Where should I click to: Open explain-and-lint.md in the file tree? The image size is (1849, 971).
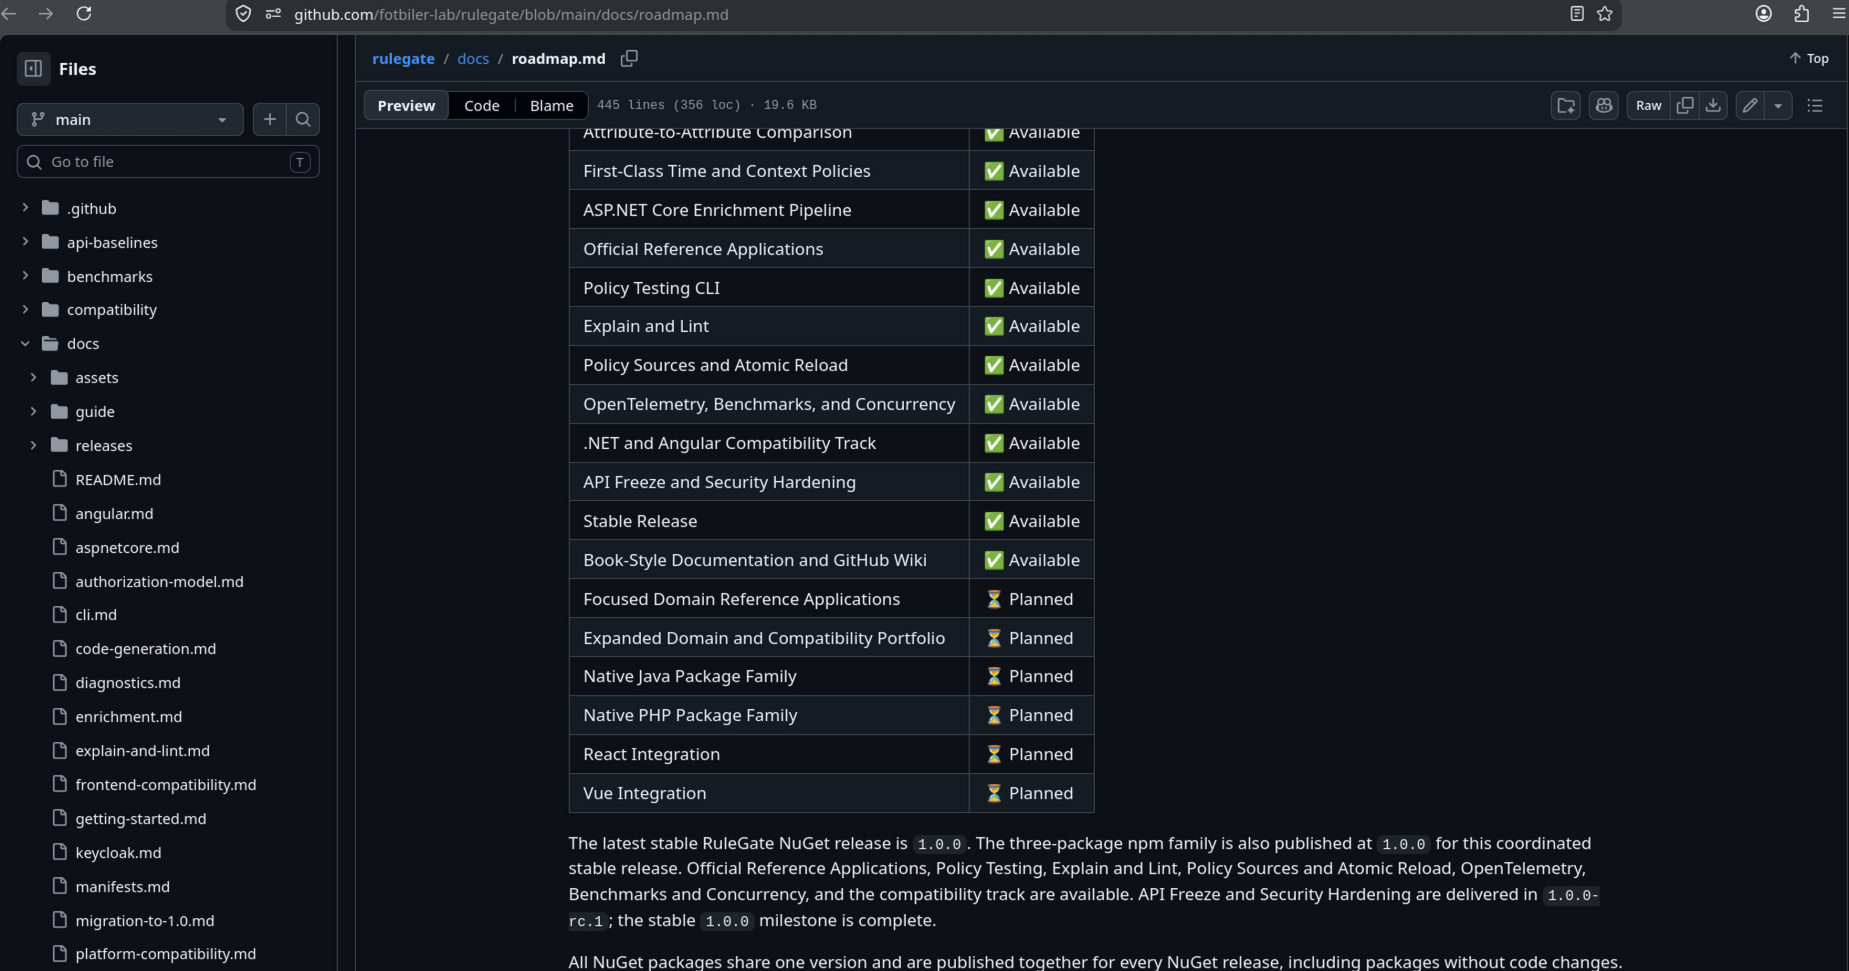[142, 751]
